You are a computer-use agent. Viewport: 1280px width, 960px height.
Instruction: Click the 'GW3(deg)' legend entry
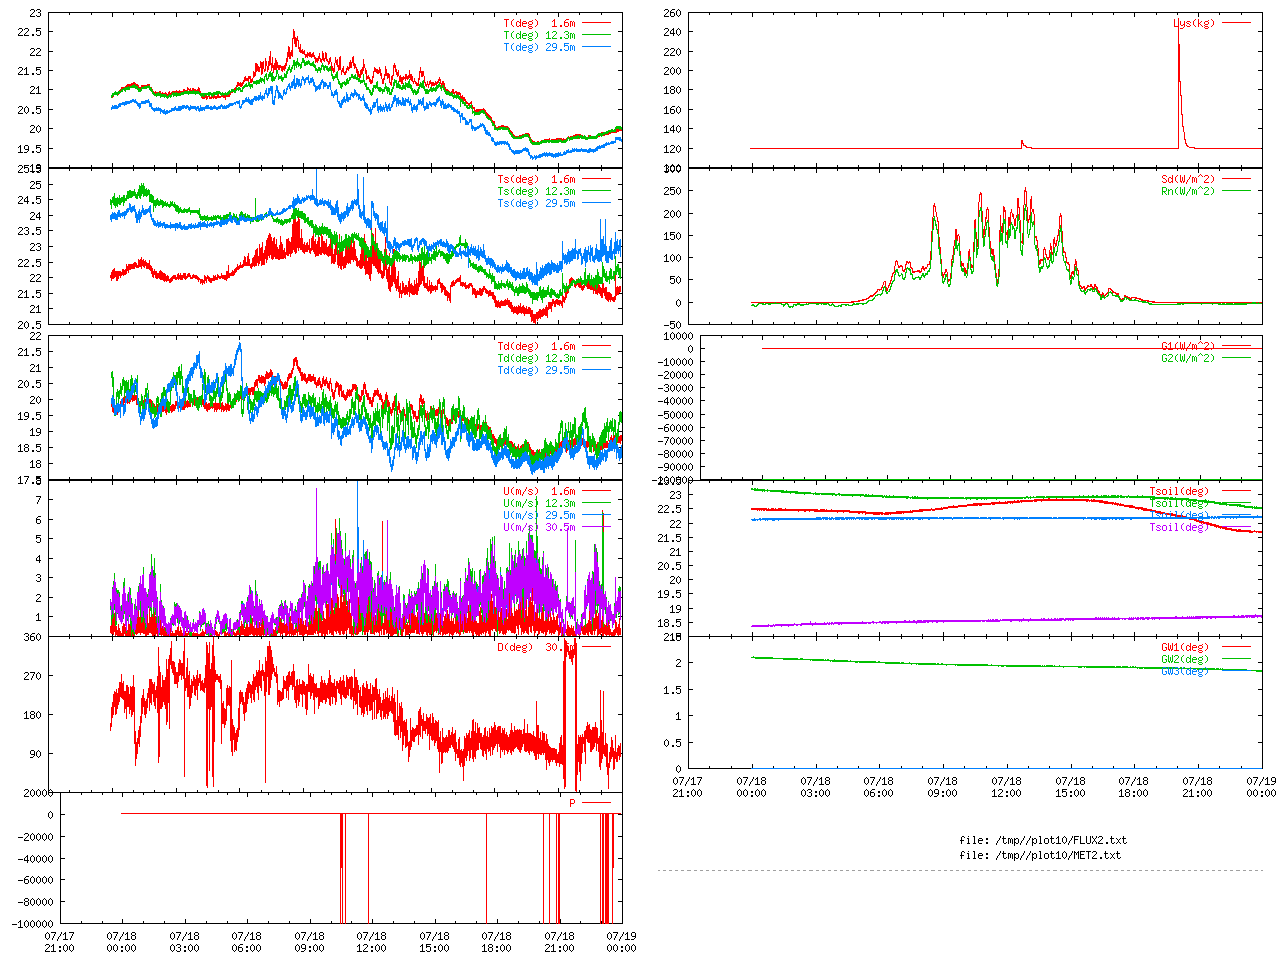(x=1185, y=671)
